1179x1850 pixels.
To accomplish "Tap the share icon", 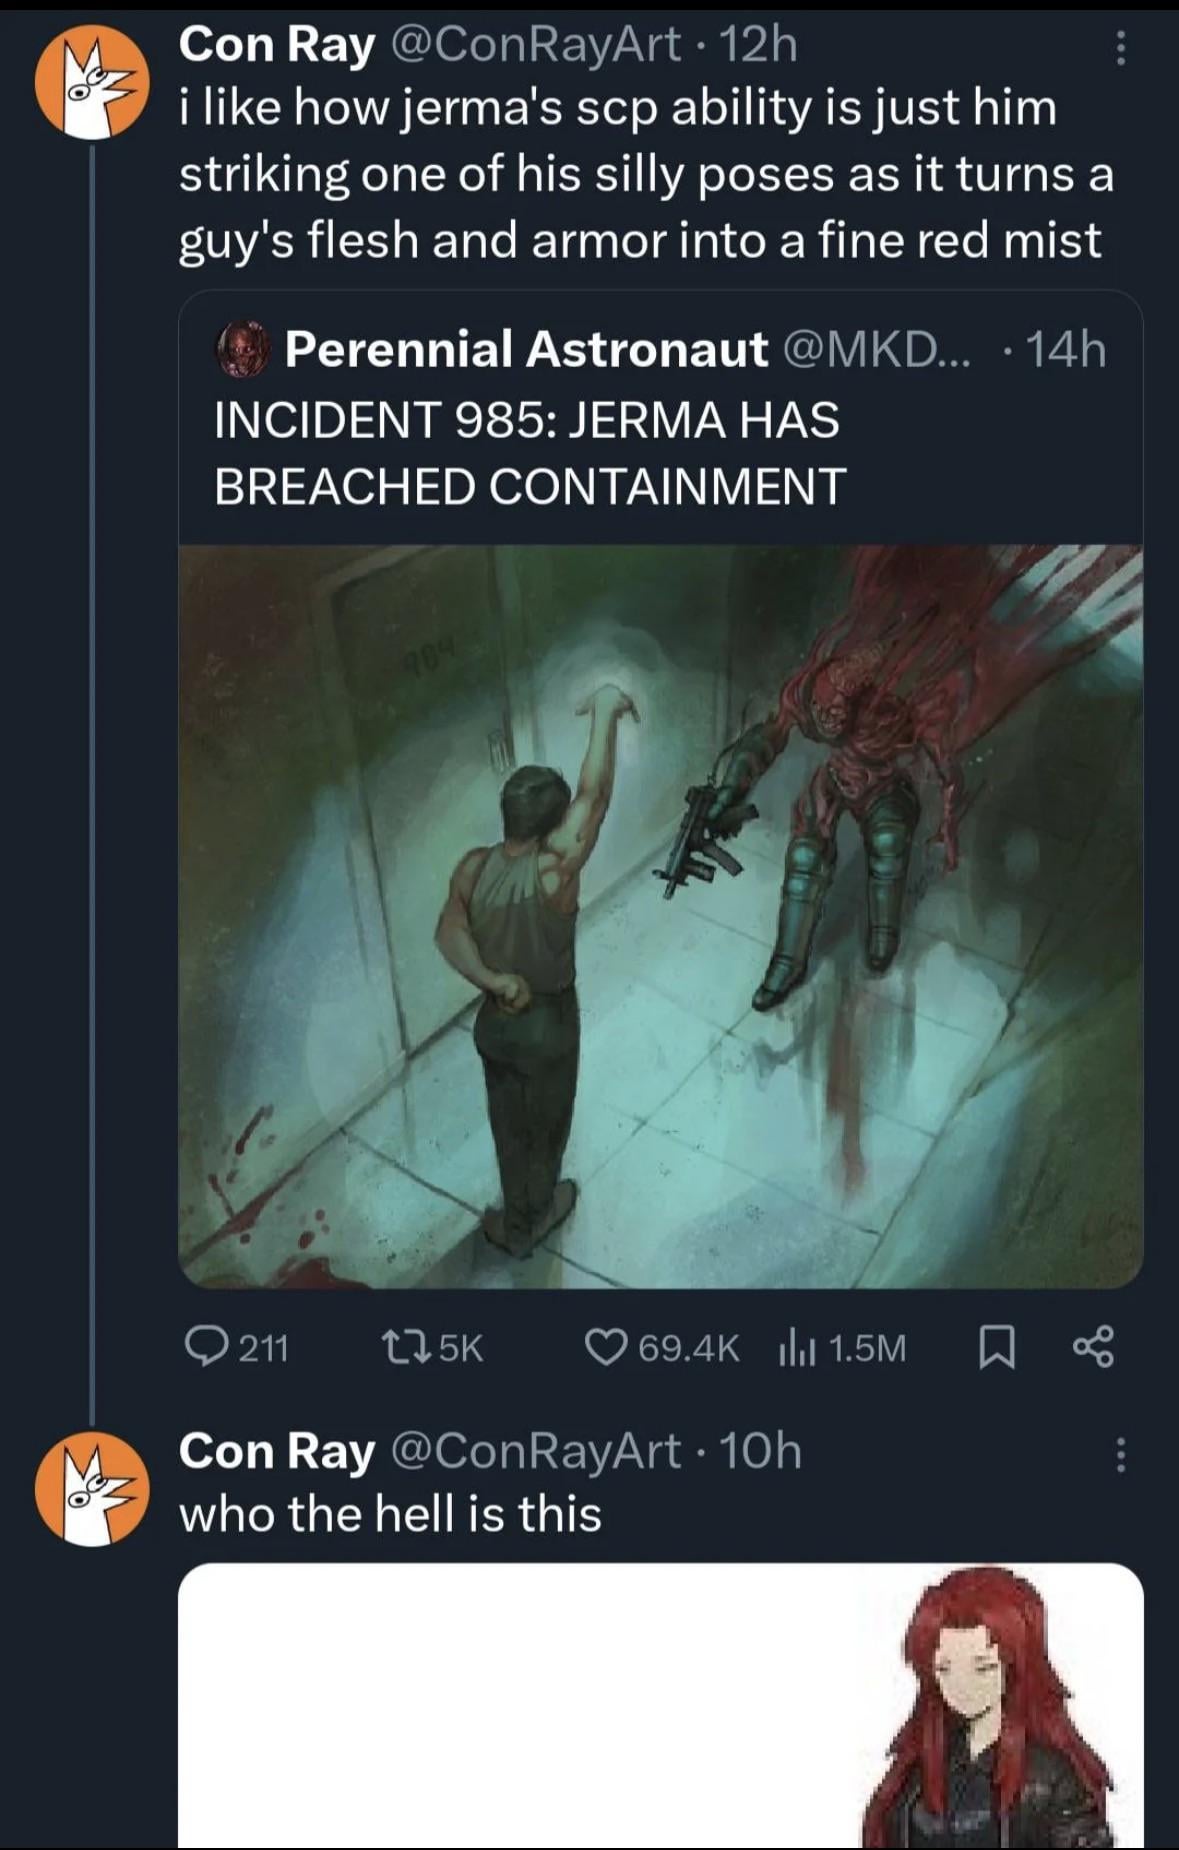I will click(1092, 1347).
